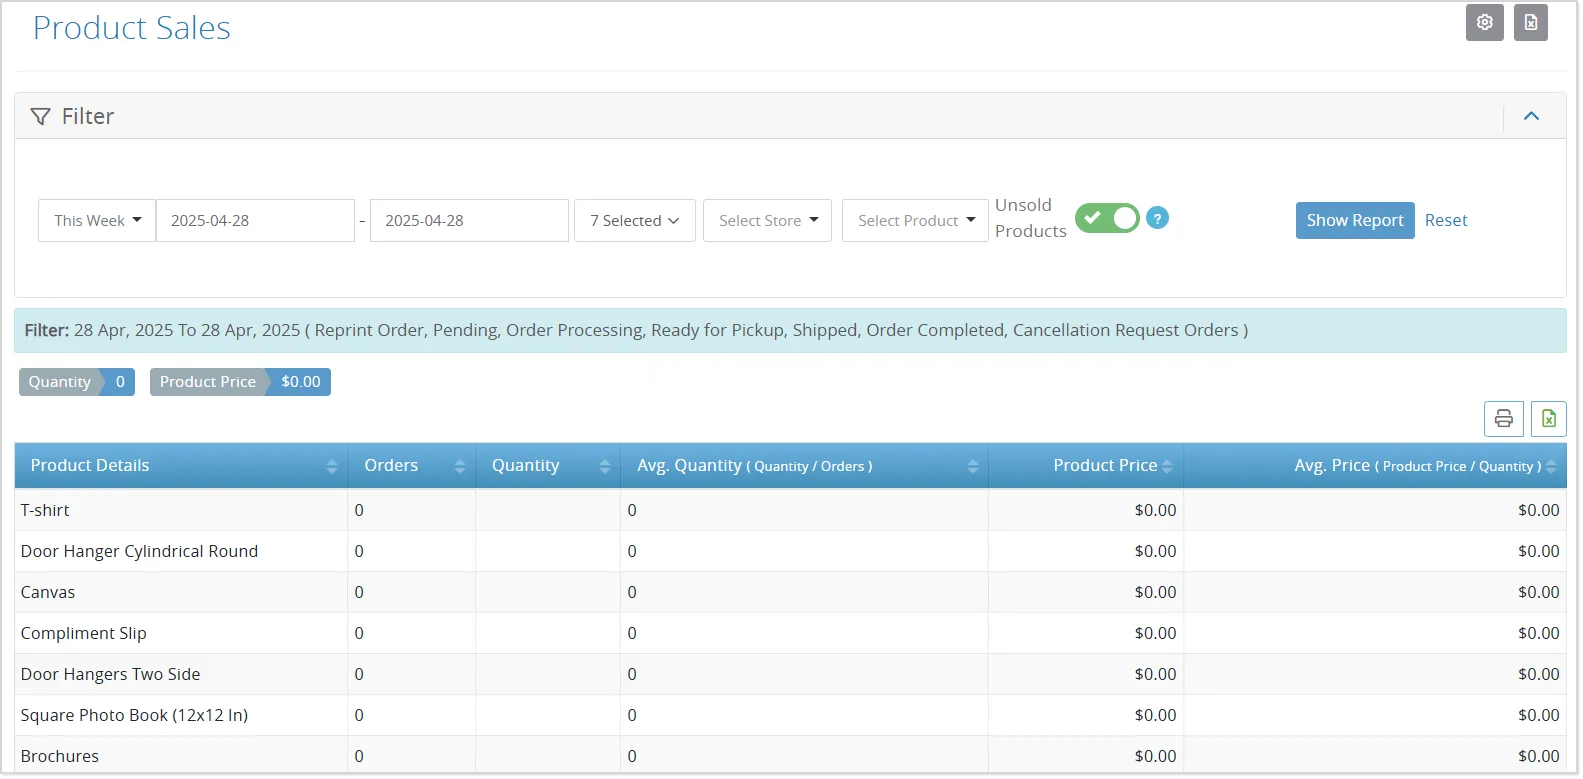Viewport: 1583px width, 779px height.
Task: Click the Filter funnel icon
Action: (x=40, y=117)
